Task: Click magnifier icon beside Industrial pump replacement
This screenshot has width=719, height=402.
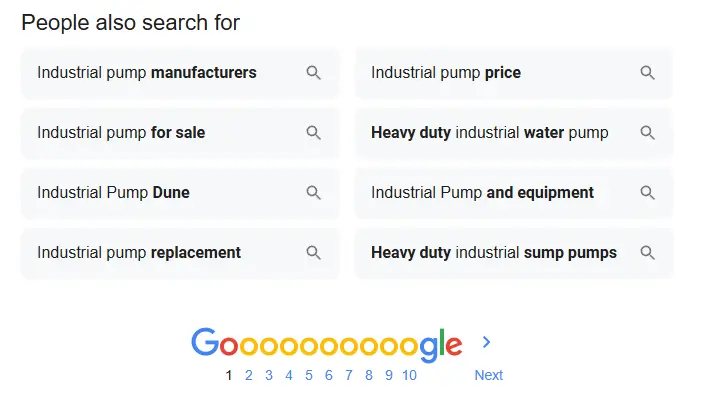Action: pyautogui.click(x=313, y=253)
